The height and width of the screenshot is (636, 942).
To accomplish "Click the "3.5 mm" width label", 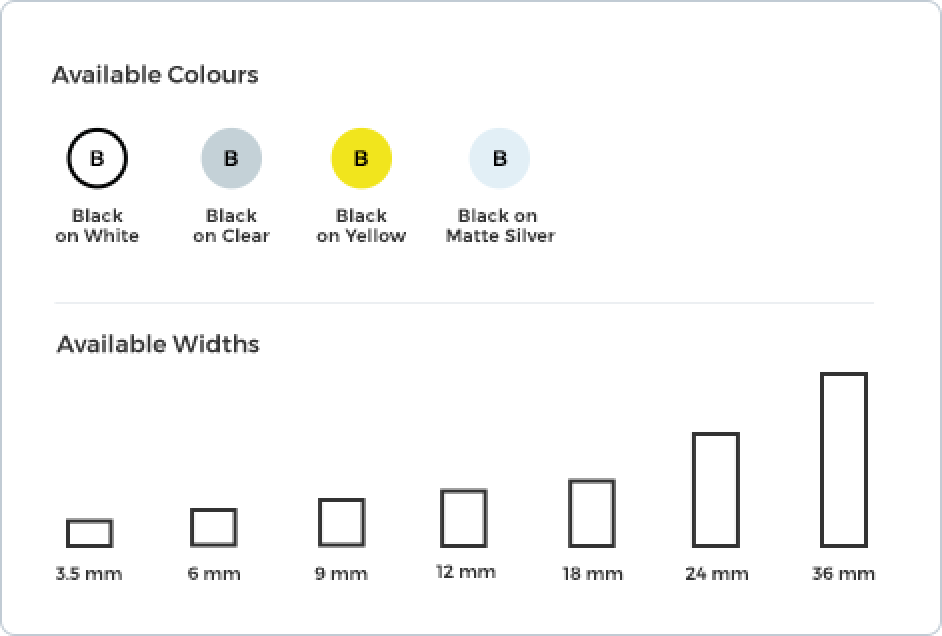I will (89, 574).
